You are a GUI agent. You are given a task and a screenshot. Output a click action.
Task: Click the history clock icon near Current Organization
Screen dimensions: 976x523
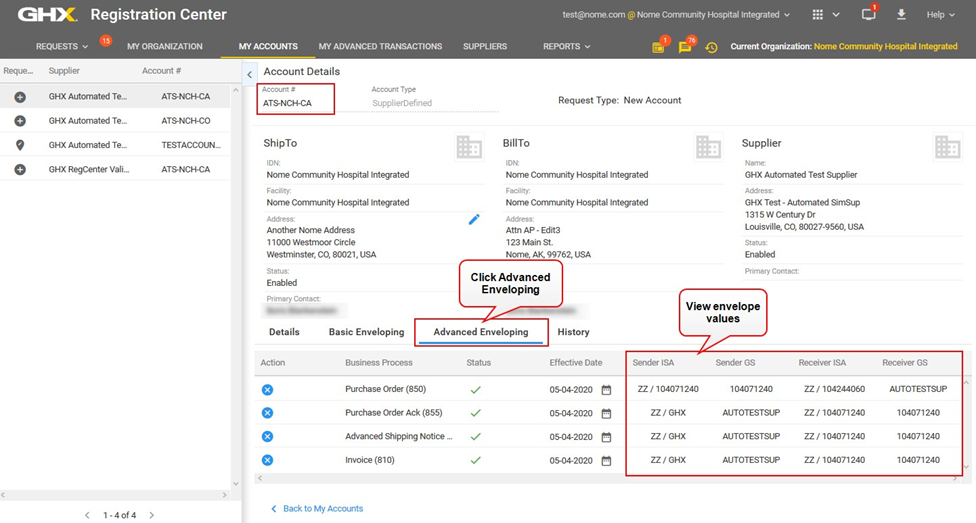[x=711, y=47]
